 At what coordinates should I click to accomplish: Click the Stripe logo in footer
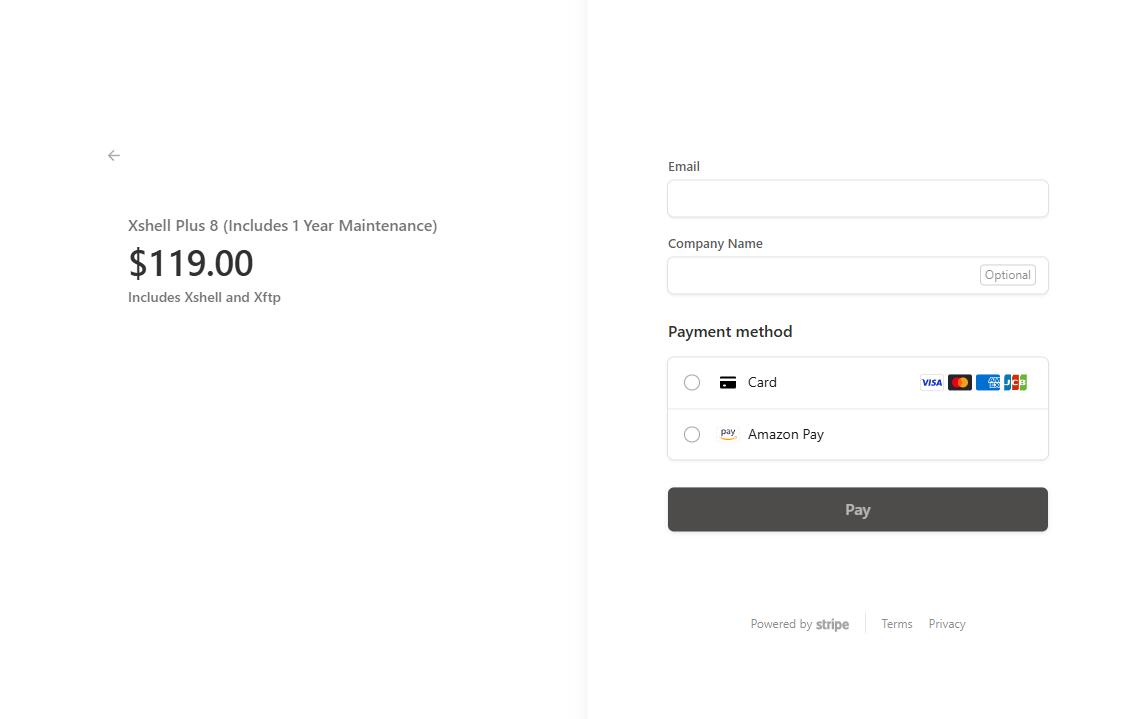coord(832,624)
